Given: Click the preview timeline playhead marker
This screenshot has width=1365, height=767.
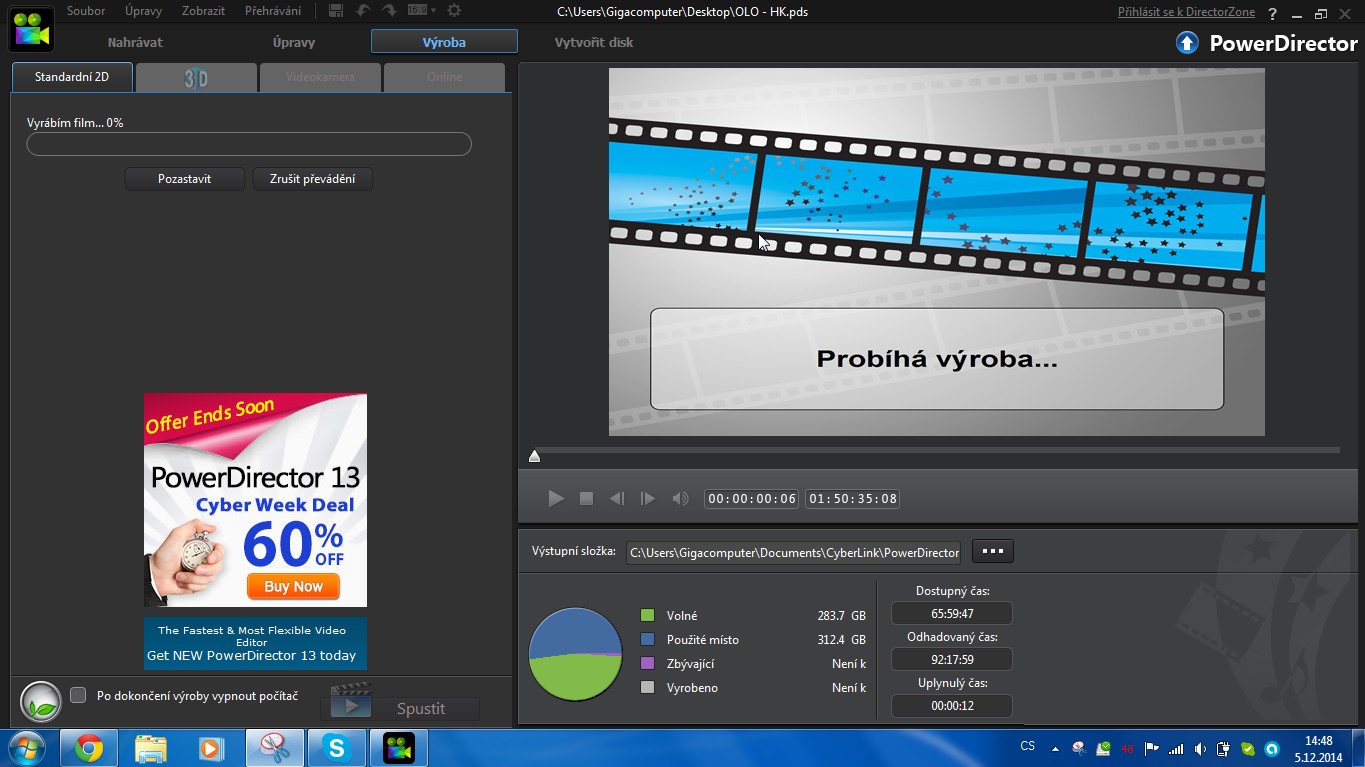Looking at the screenshot, I should click(534, 456).
